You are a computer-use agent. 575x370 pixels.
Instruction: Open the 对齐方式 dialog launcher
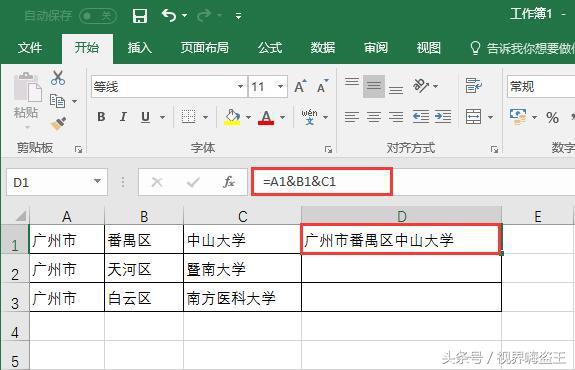[x=495, y=149]
